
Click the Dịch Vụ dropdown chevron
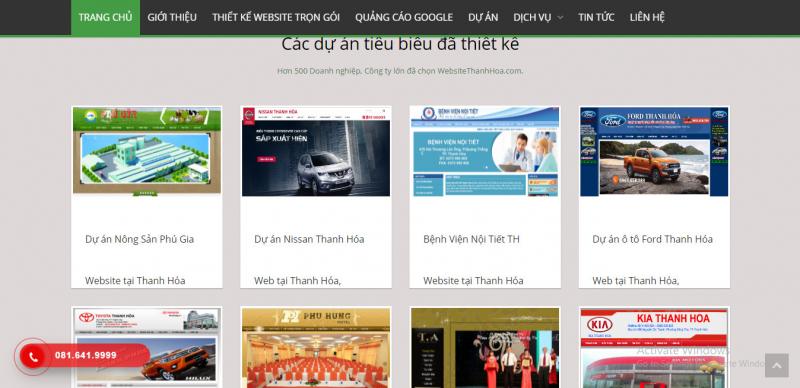point(560,18)
